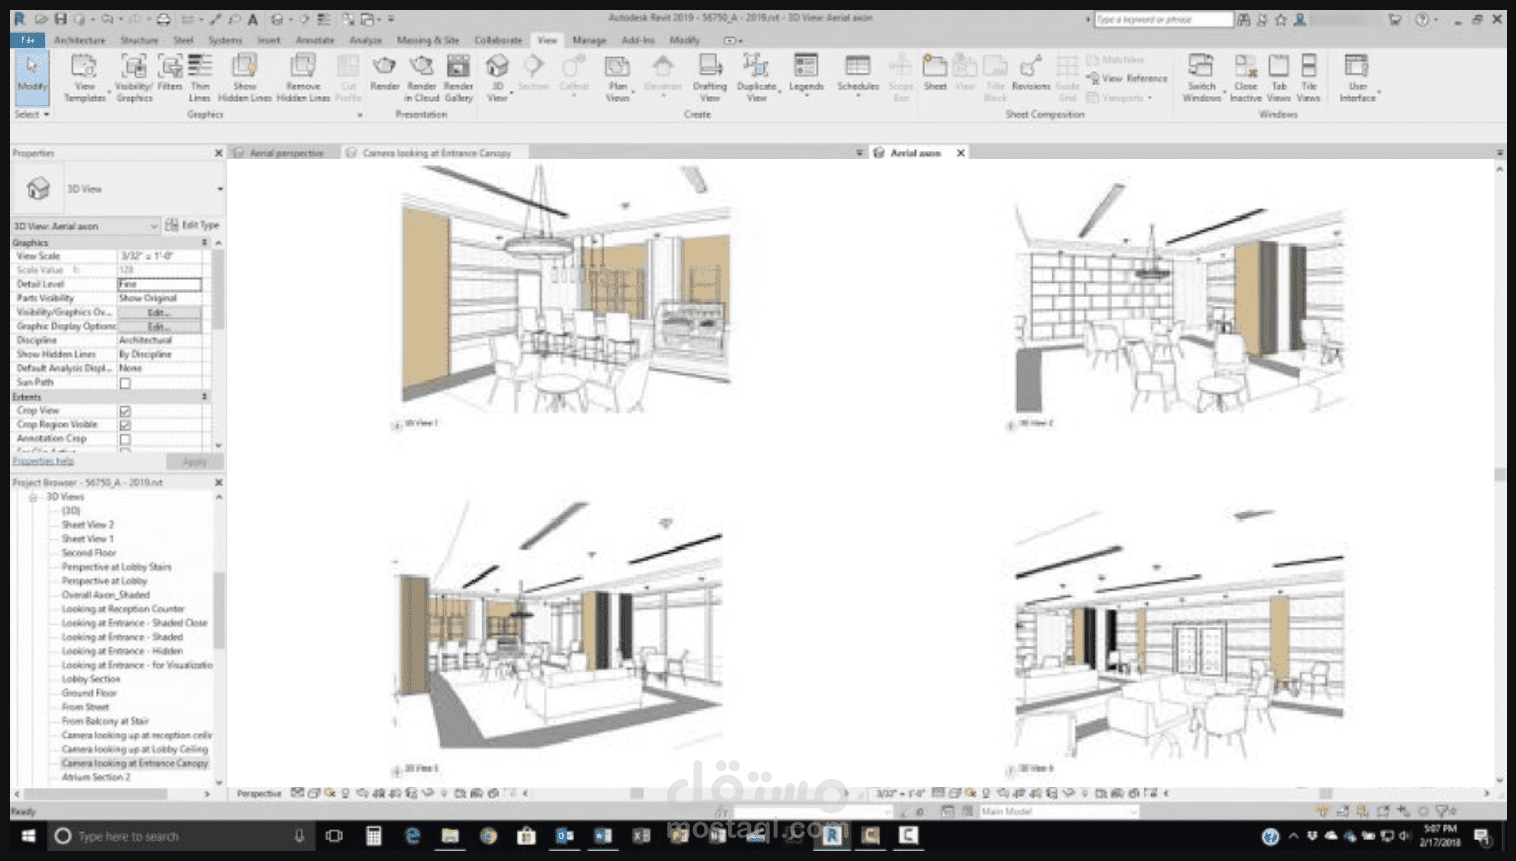Viewport: 1516px width, 861px height.
Task: Create a new Sheet
Action: pos(935,72)
